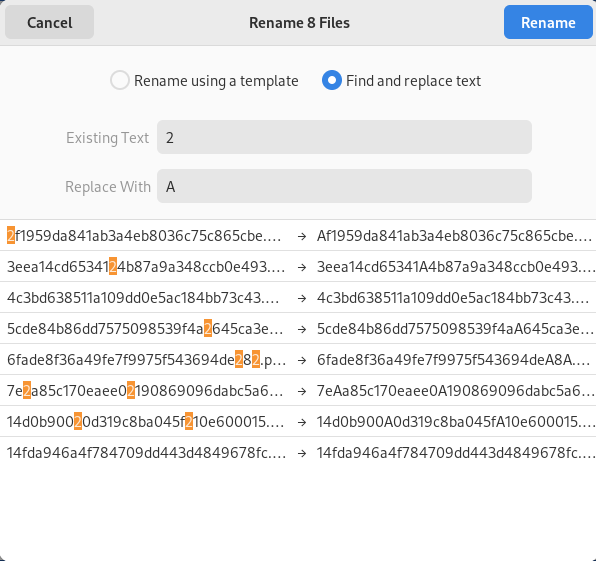This screenshot has width=596, height=561.
Task: Click arrow icon in 6fade8f3 row
Action: [x=302, y=360]
